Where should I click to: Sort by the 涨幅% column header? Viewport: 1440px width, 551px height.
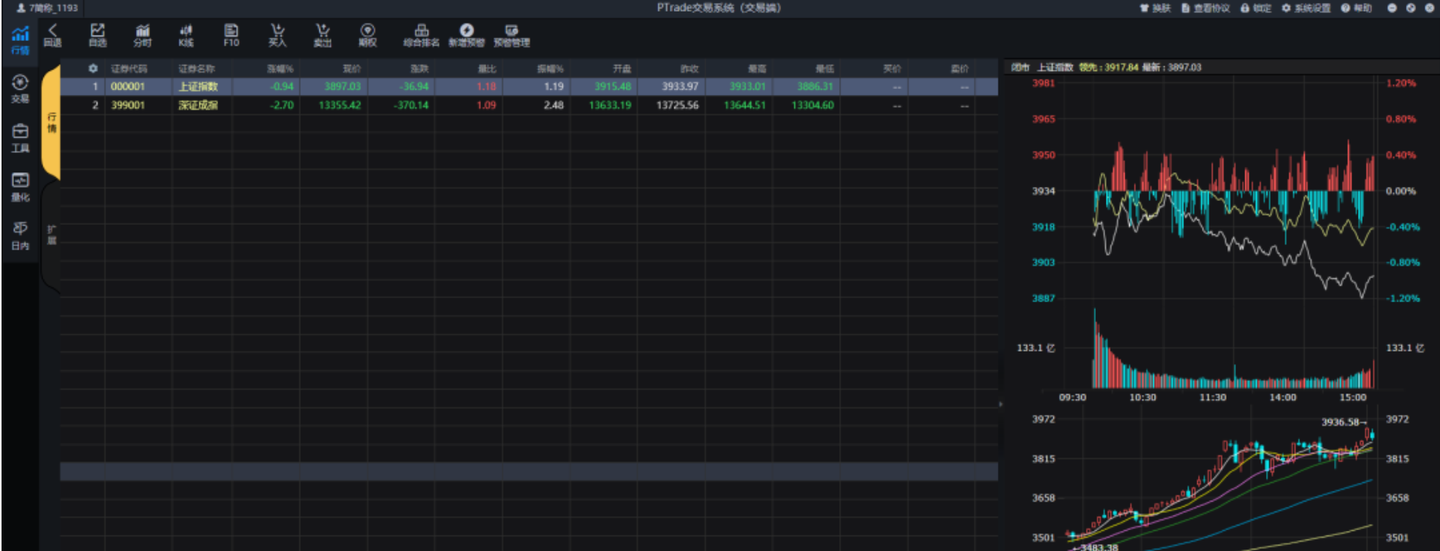(x=280, y=69)
